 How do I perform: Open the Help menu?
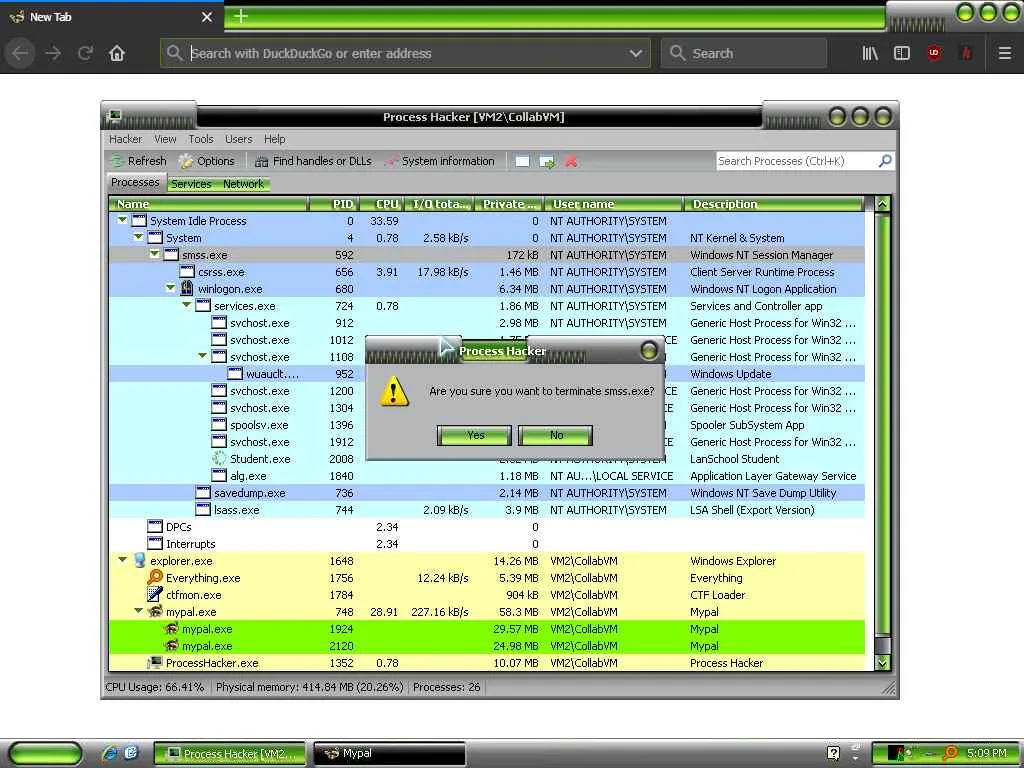tap(274, 139)
